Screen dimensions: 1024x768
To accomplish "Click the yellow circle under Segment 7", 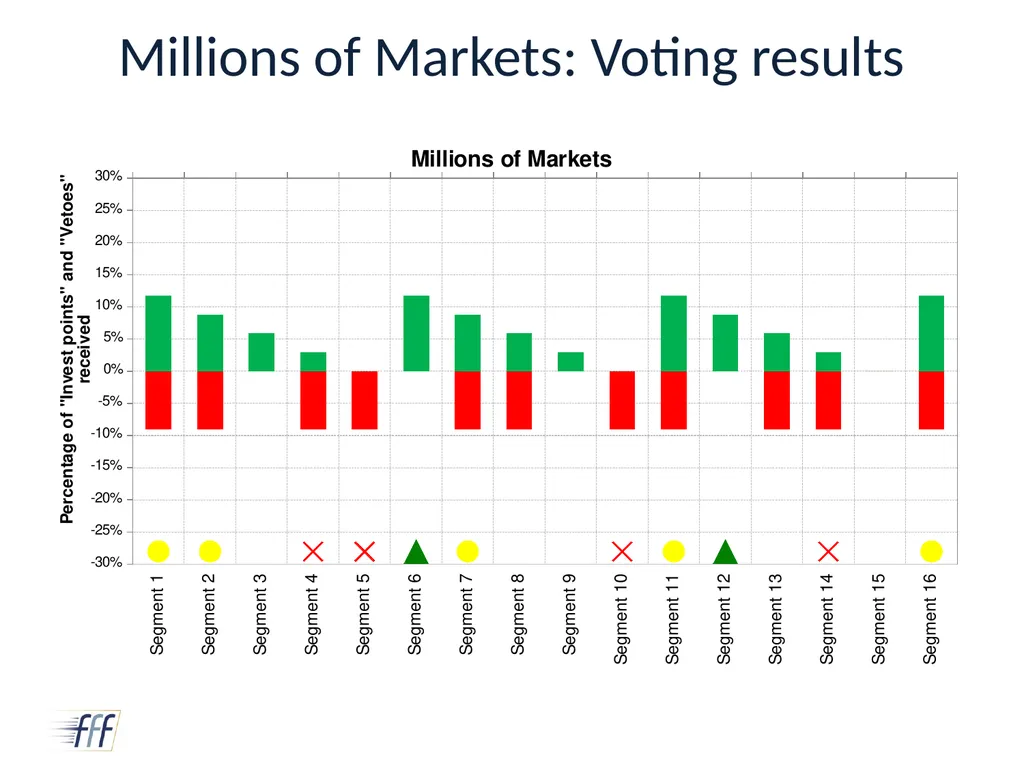I will click(468, 551).
